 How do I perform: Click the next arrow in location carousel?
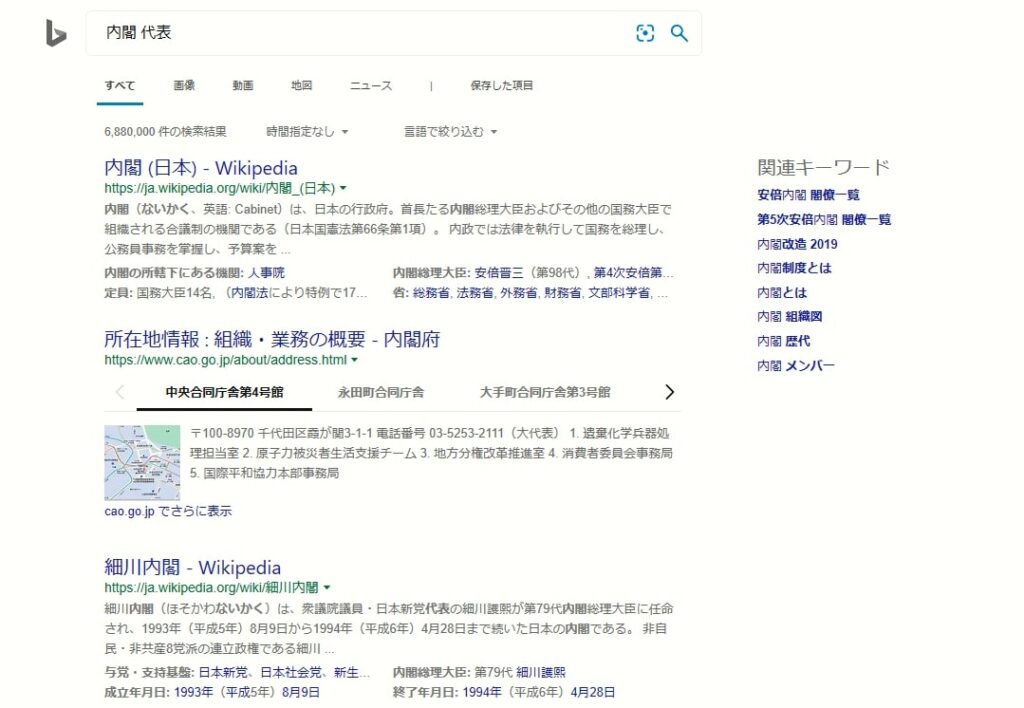[x=669, y=392]
